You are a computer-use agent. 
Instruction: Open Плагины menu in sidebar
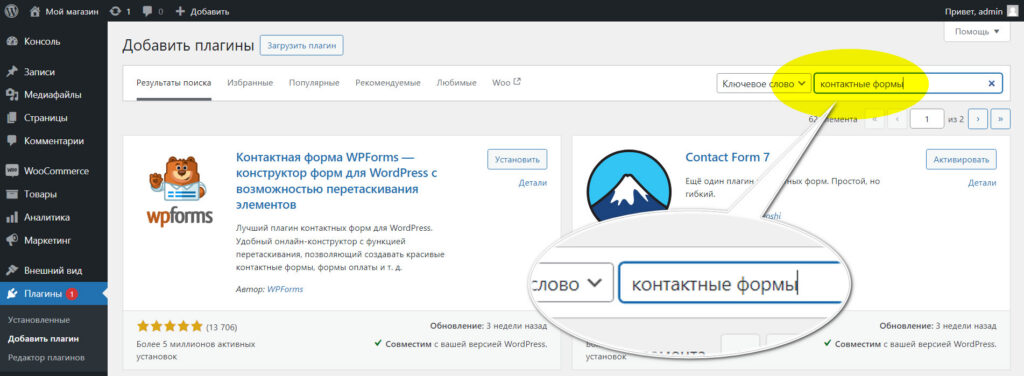click(54, 294)
